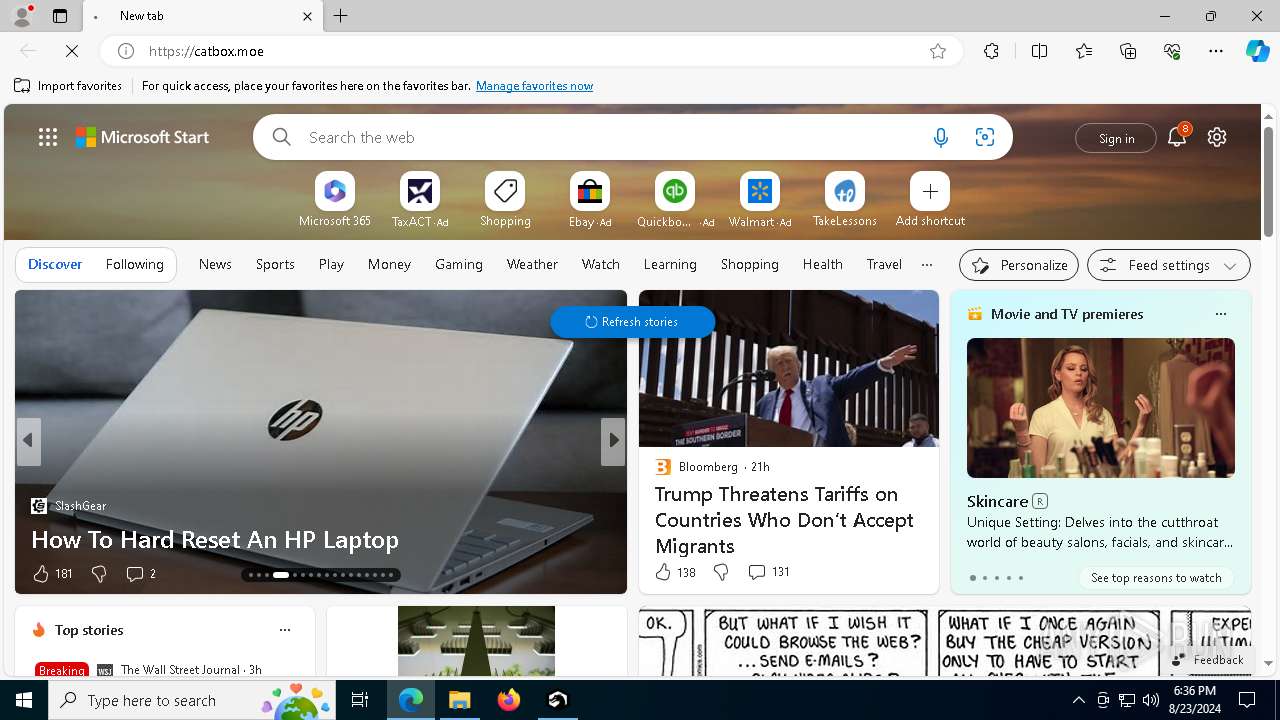The image size is (1280, 720).
Task: Switch to the Following tab
Action: pos(134,264)
